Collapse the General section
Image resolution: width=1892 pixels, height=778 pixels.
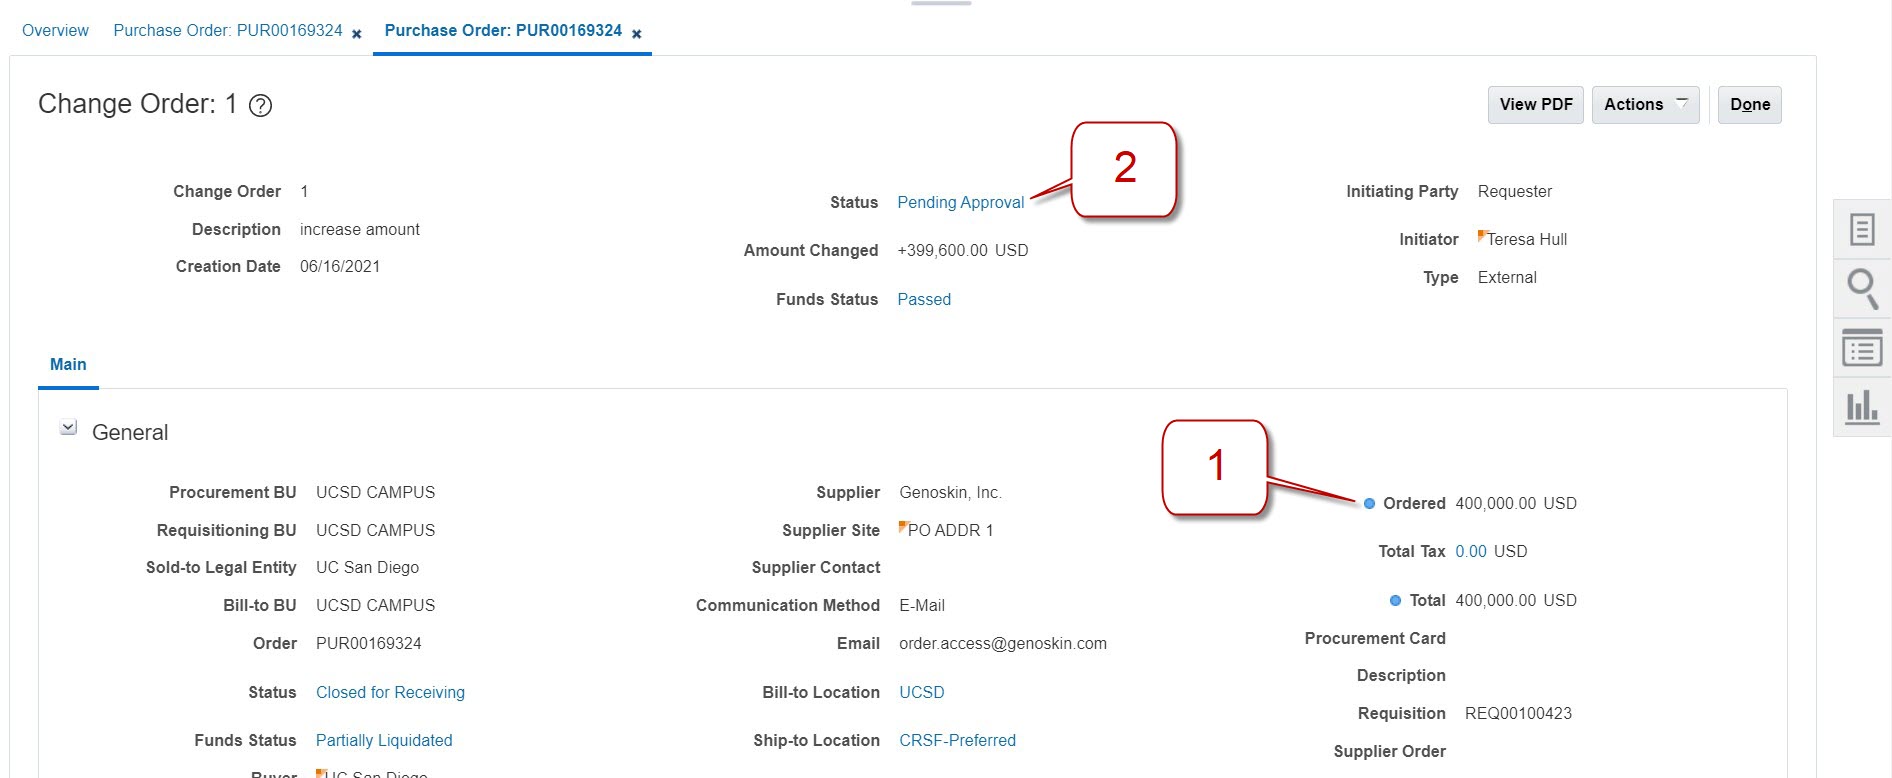68,428
